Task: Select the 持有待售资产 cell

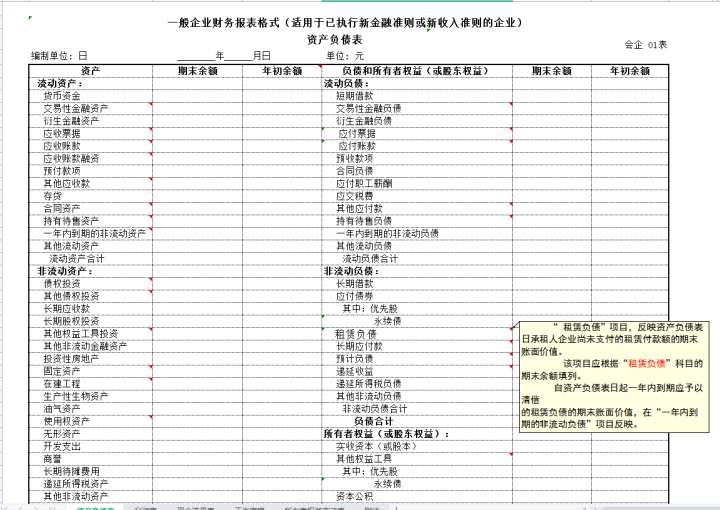Action: pyautogui.click(x=90, y=221)
